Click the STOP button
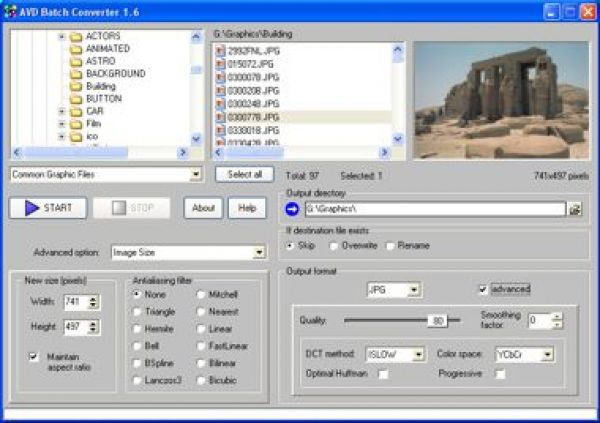Image resolution: width=600 pixels, height=423 pixels. (x=132, y=208)
